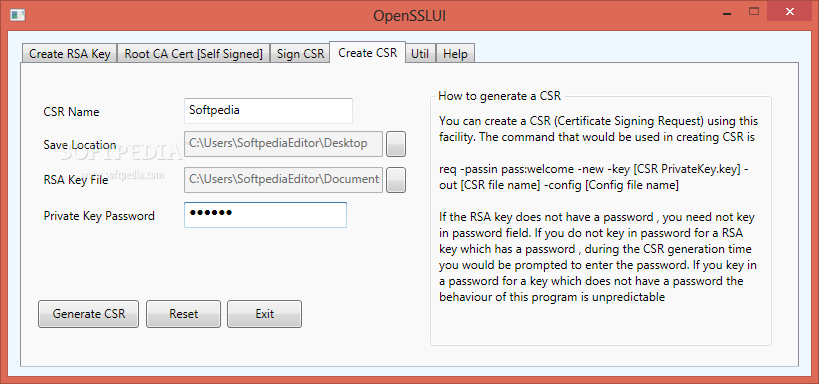Click the 'Private Key Password' label
819x384 pixels.
99,216
